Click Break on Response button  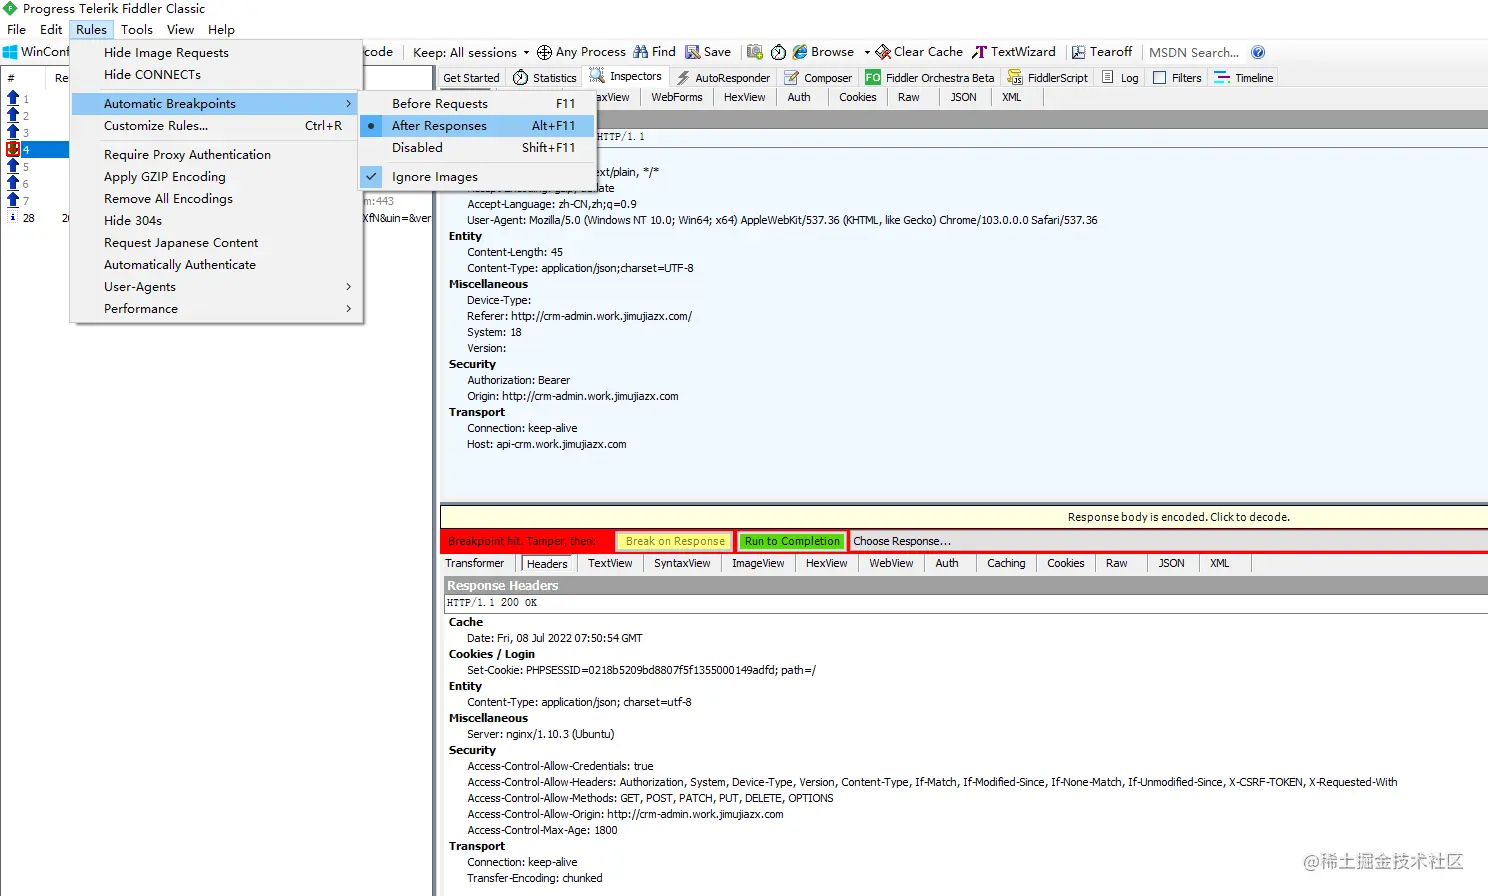[x=675, y=541]
